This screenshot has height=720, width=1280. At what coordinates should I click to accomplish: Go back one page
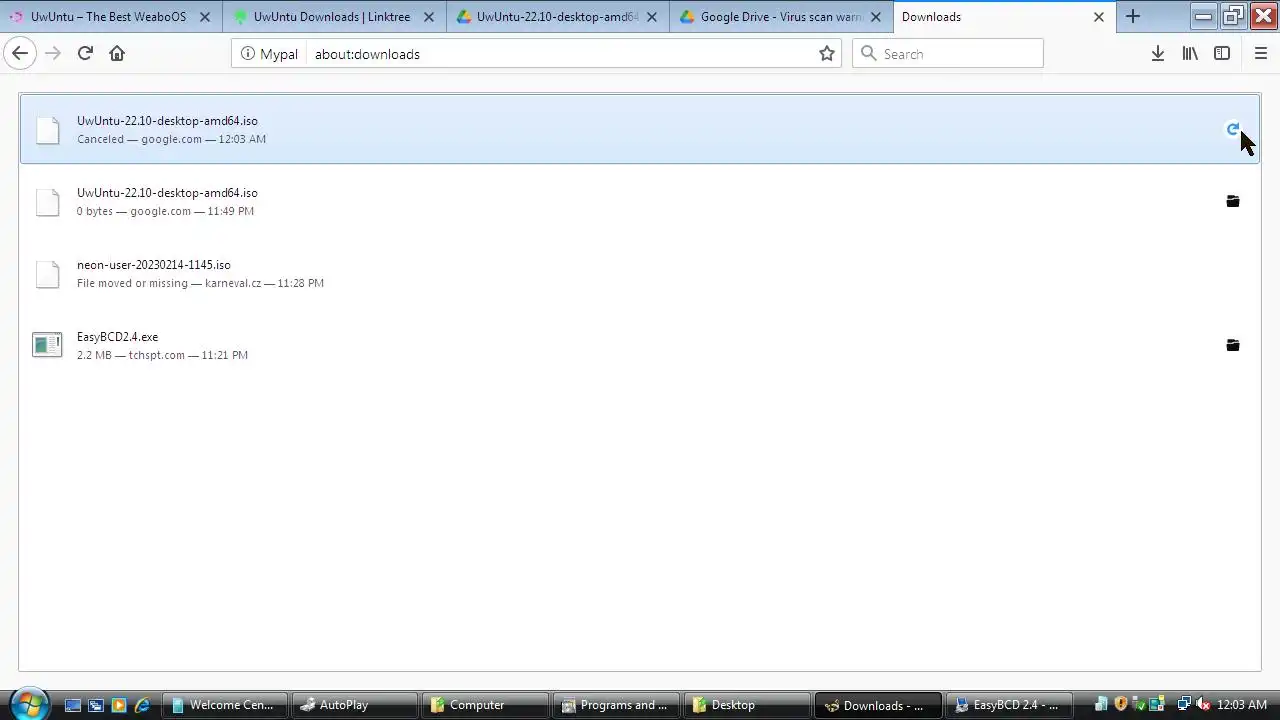coord(20,54)
